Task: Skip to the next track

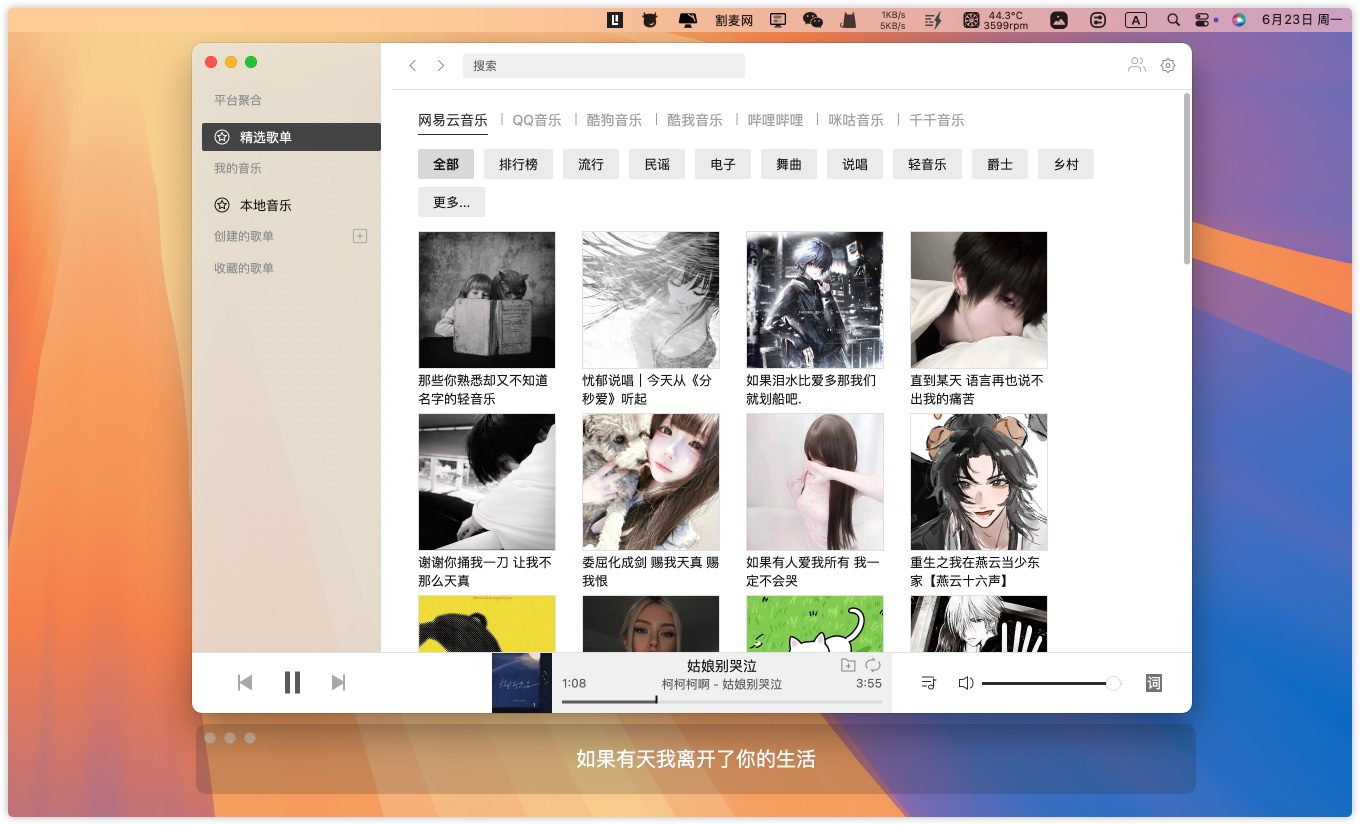Action: tap(338, 683)
